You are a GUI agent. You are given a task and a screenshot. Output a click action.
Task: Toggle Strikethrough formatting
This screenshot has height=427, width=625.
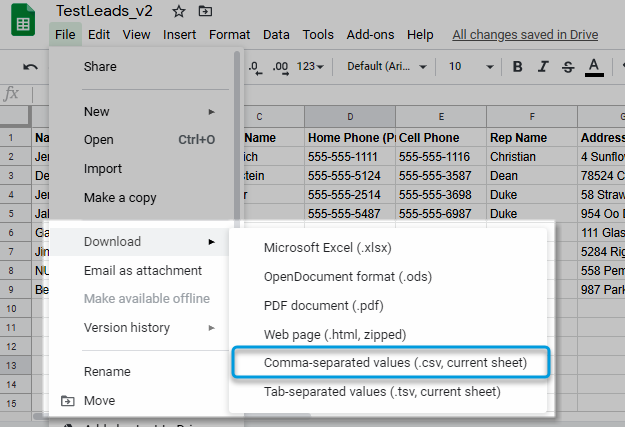point(568,67)
